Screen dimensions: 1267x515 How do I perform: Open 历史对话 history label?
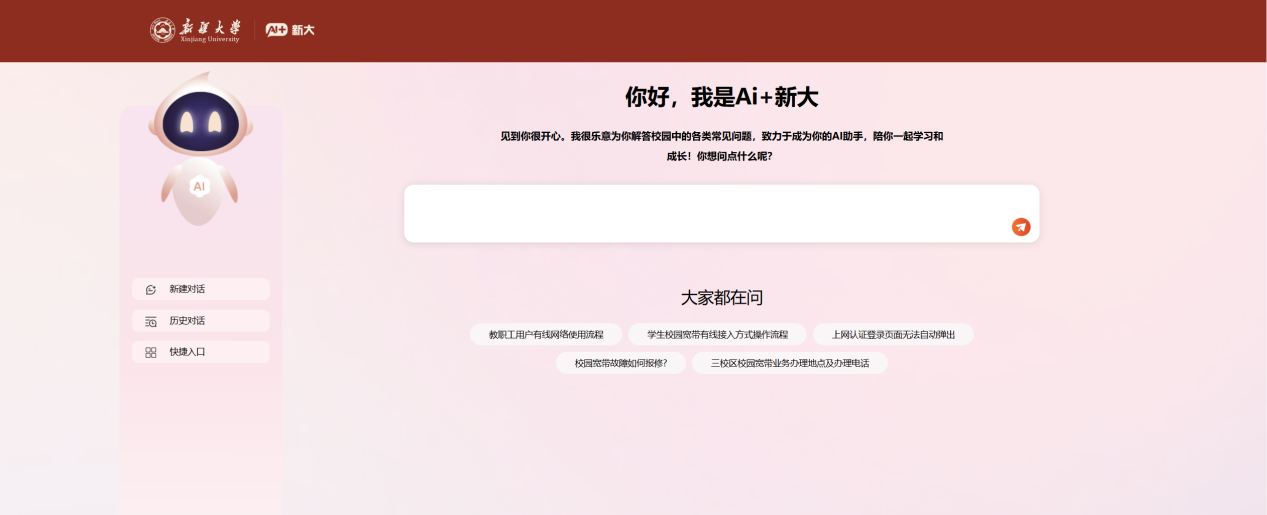187,321
